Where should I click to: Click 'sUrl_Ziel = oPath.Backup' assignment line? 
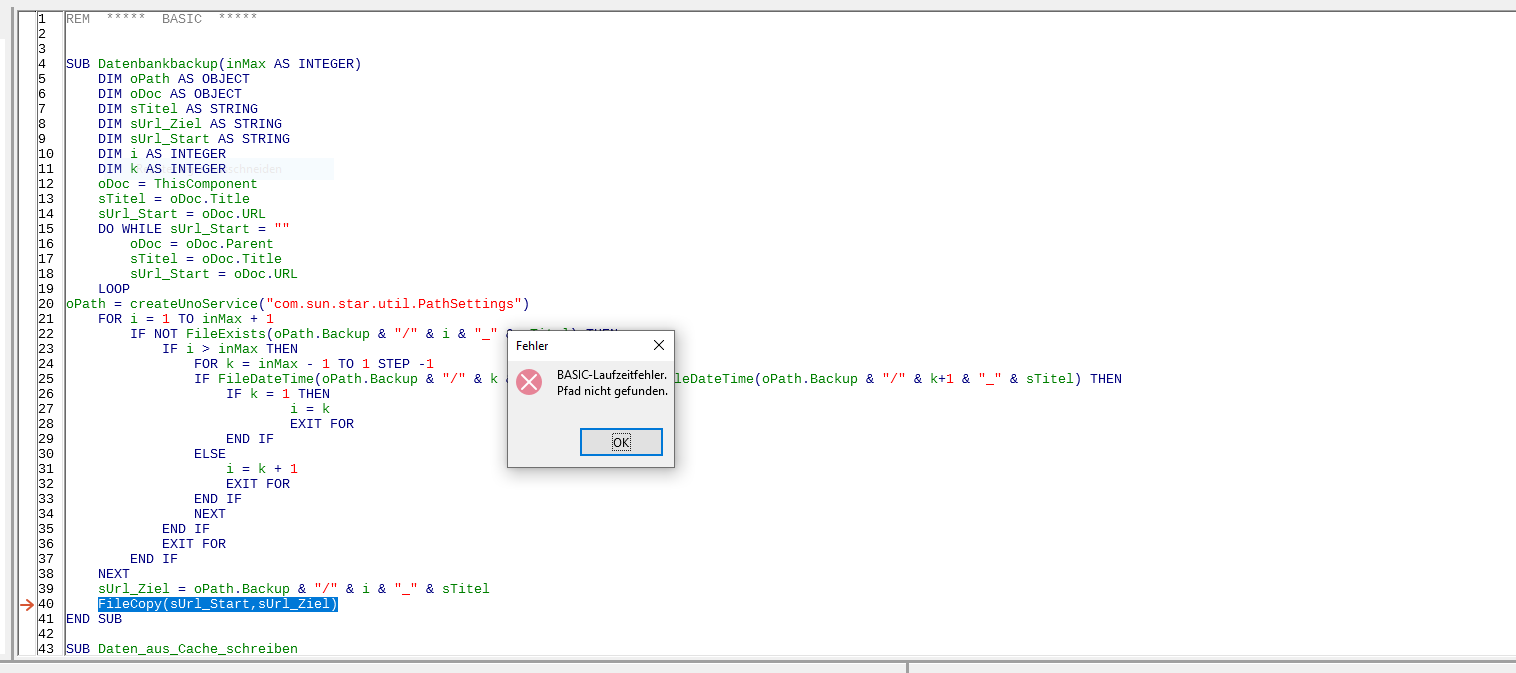294,589
